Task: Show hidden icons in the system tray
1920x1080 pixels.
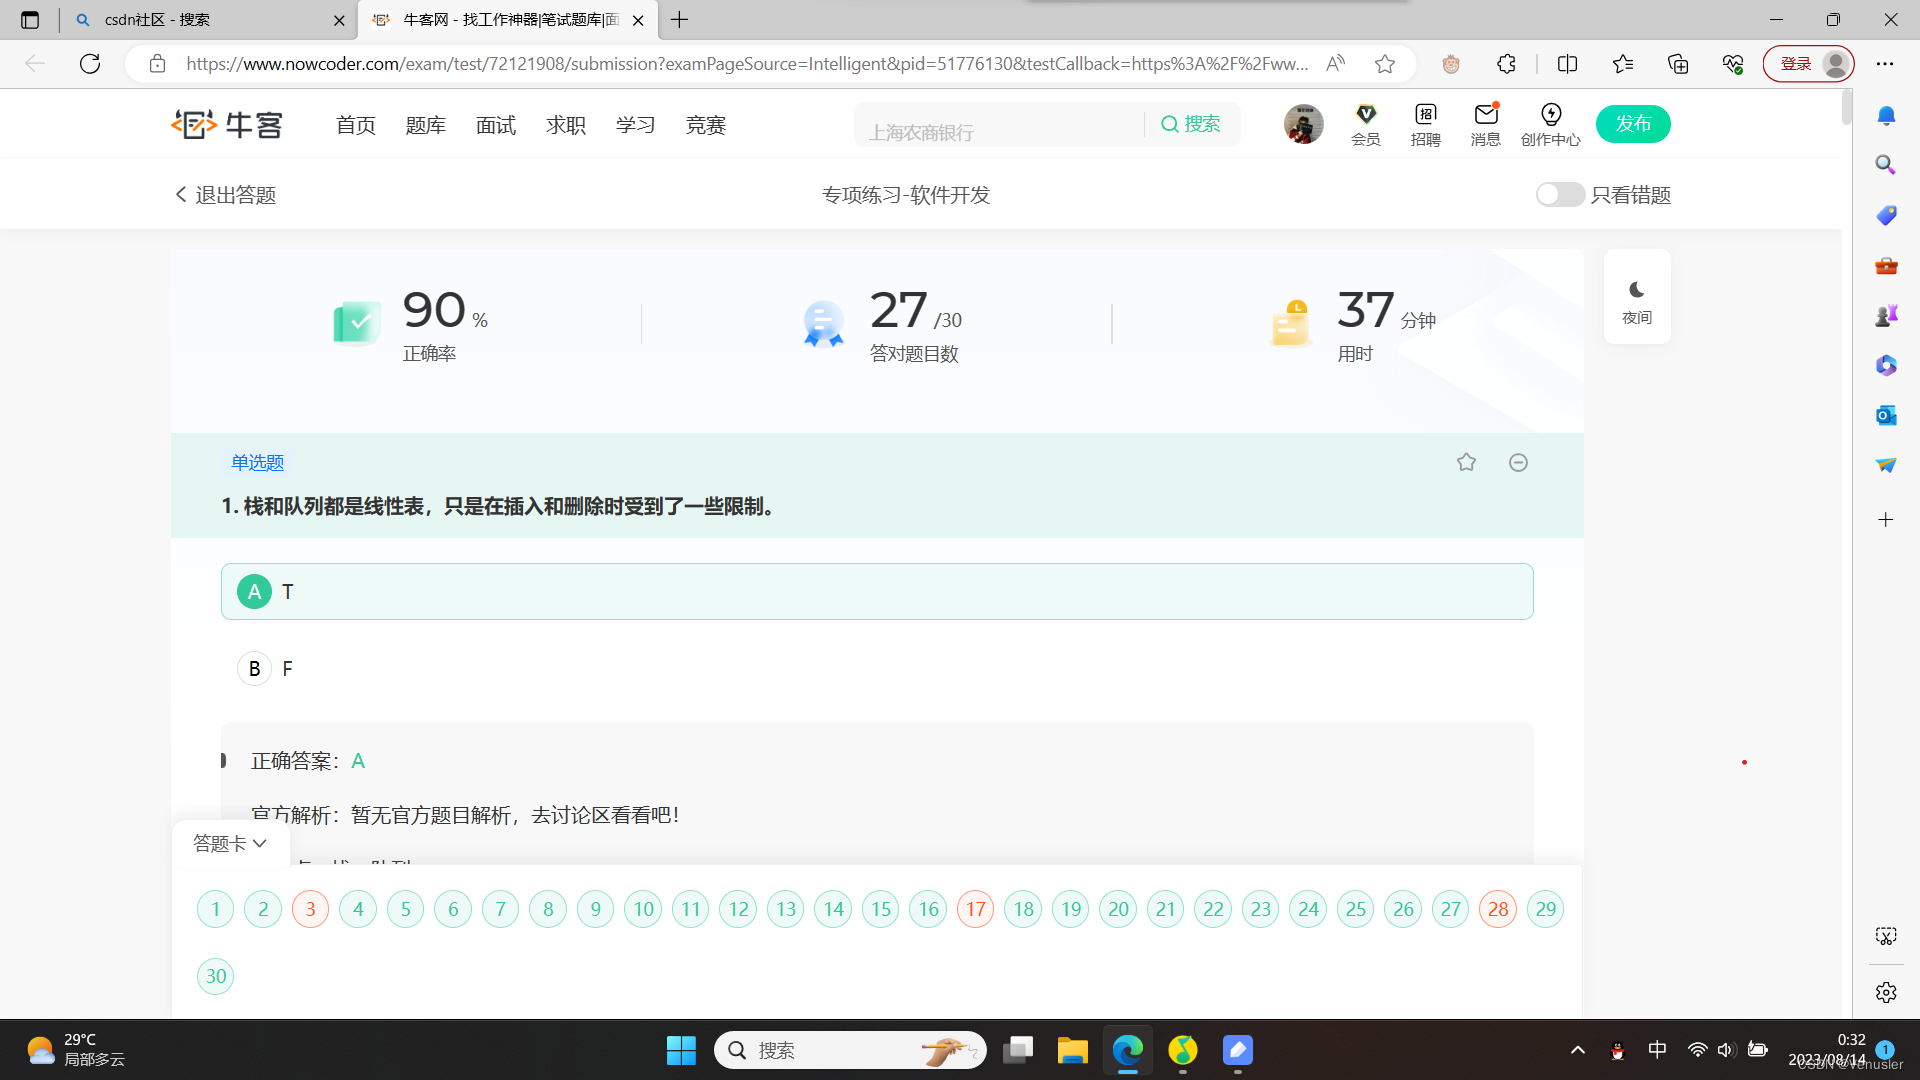Action: pos(1578,1050)
